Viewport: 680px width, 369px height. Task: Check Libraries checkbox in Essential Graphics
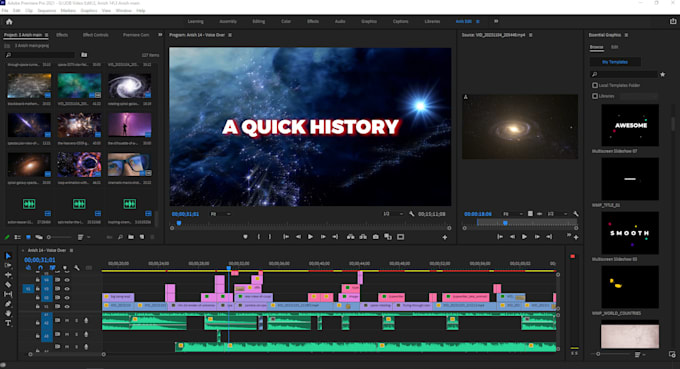point(595,96)
